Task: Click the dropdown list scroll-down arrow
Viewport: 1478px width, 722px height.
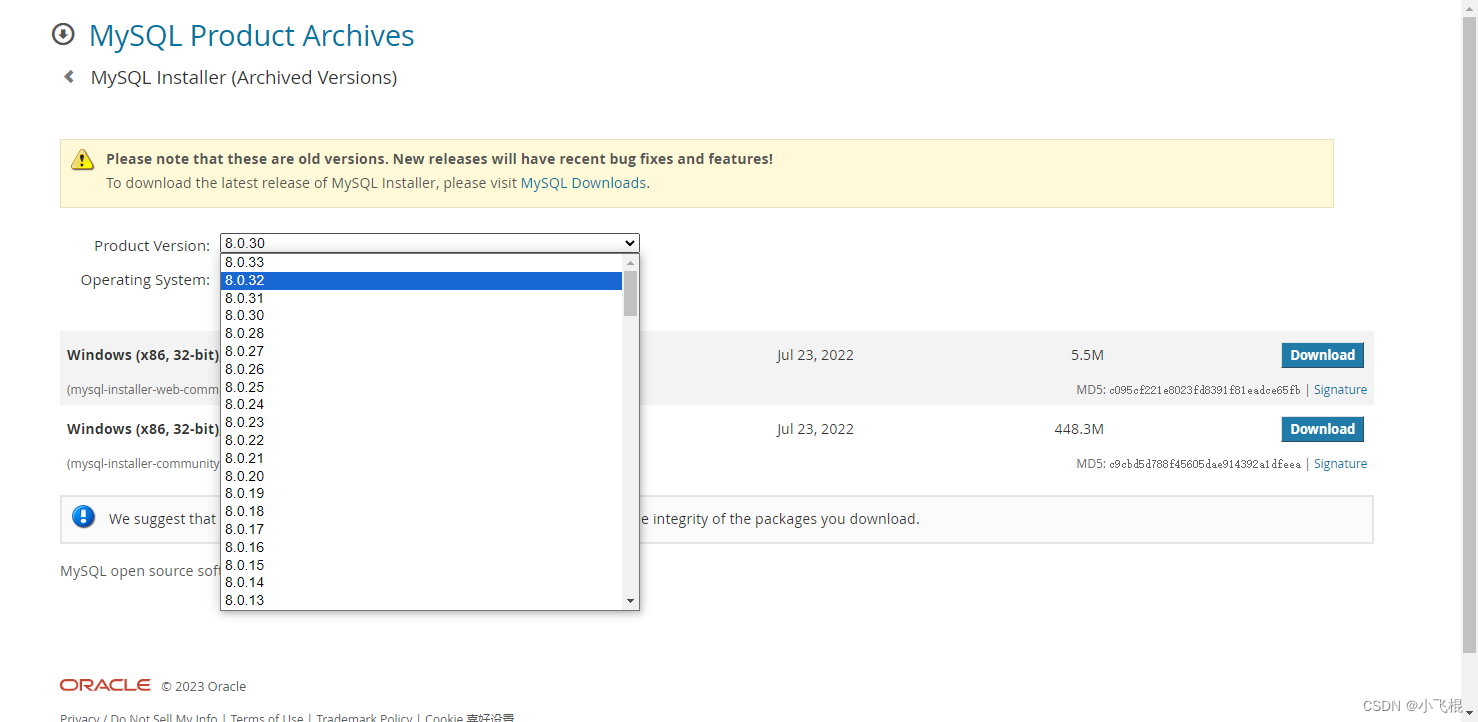Action: (x=630, y=601)
